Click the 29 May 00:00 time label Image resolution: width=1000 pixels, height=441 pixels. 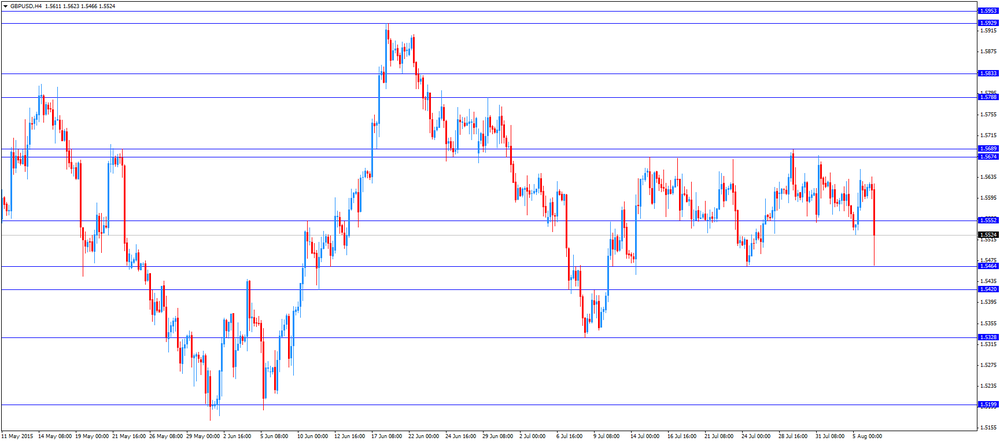[x=201, y=436]
